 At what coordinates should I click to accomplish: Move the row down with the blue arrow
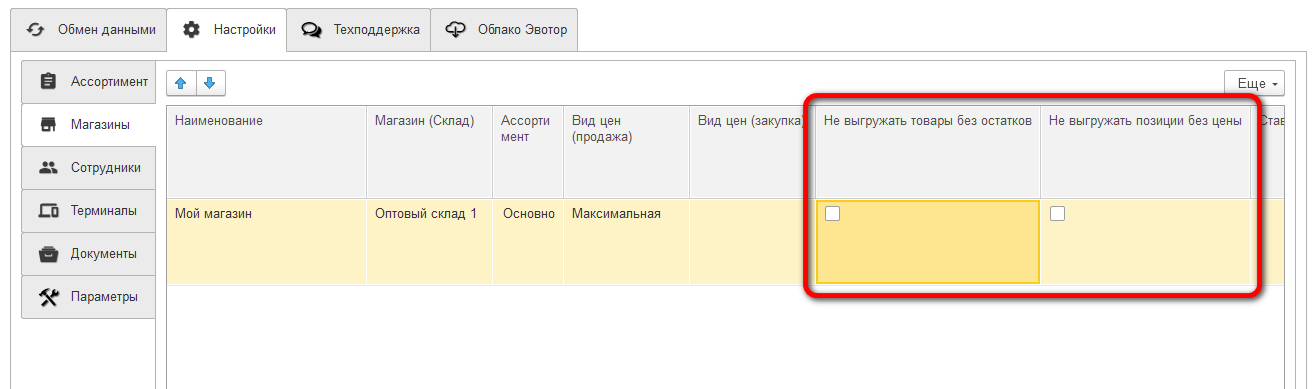click(x=211, y=83)
